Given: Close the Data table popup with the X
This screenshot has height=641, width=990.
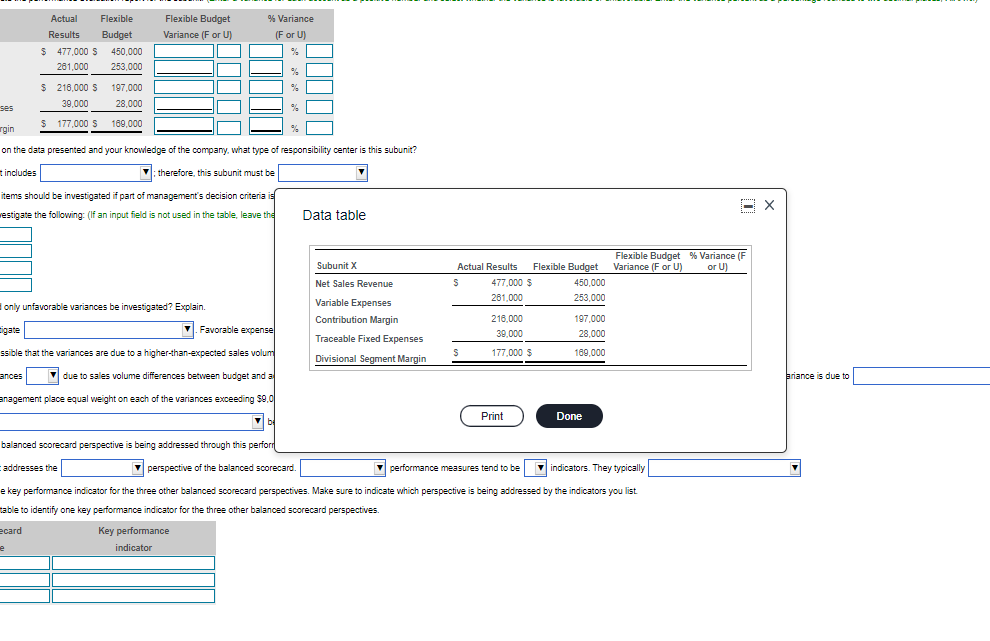Looking at the screenshot, I should coord(768,204).
